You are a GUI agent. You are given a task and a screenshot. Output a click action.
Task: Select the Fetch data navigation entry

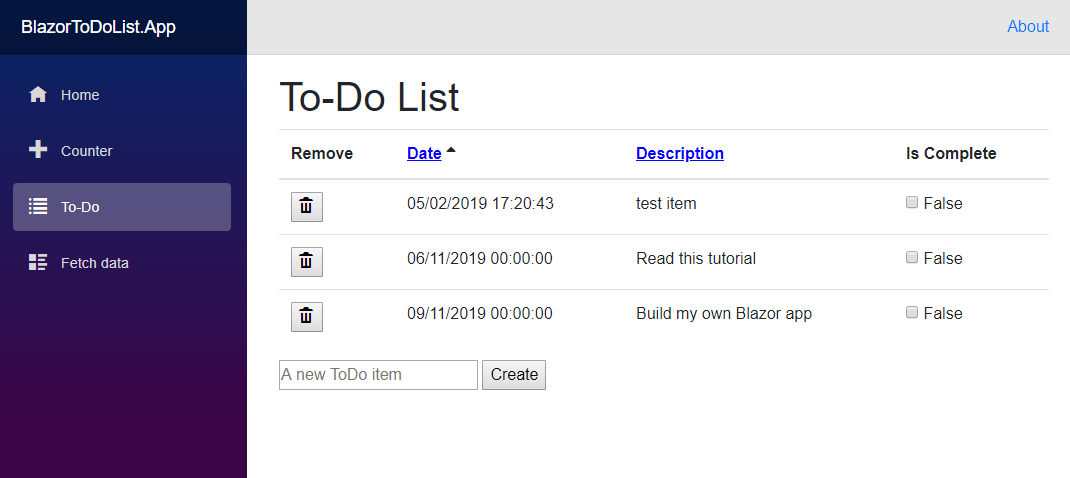122,263
